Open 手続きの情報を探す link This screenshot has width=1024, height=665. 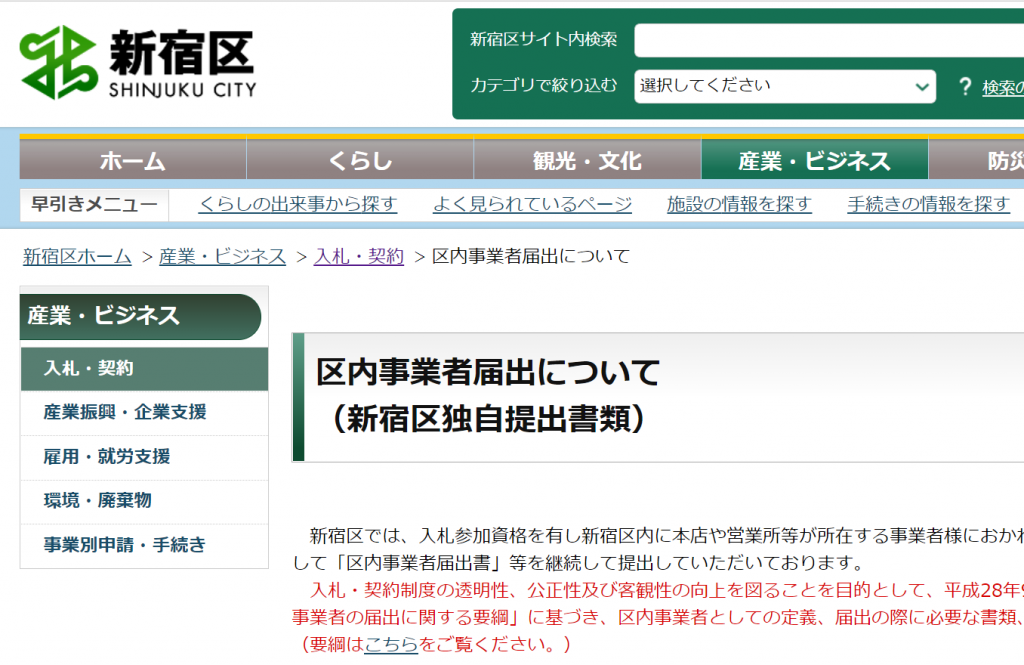click(928, 205)
